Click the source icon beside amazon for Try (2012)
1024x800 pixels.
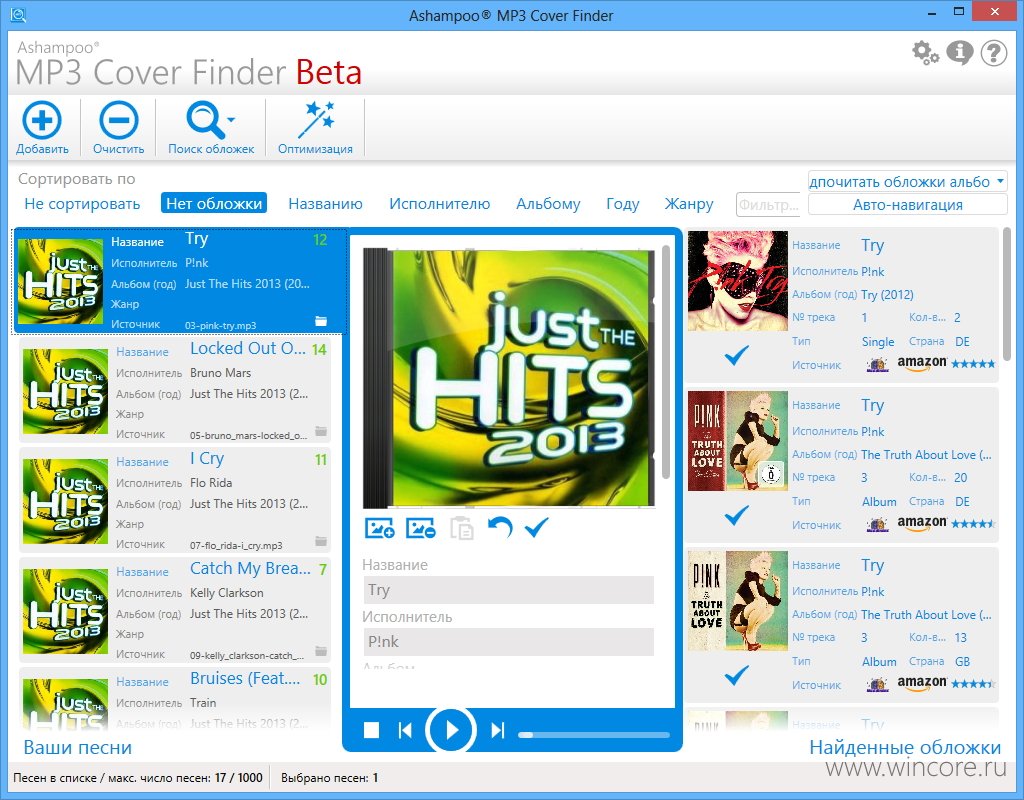click(x=877, y=364)
